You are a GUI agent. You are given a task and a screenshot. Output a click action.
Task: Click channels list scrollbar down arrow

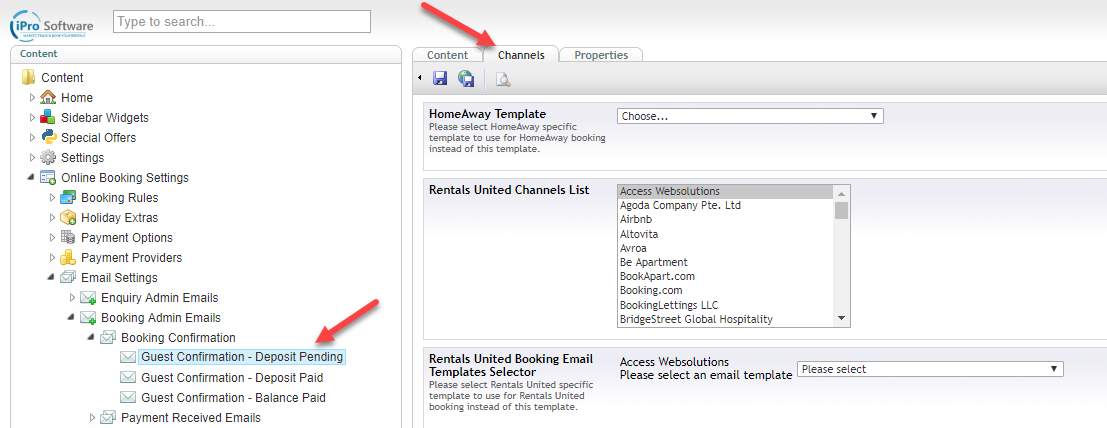(841, 319)
